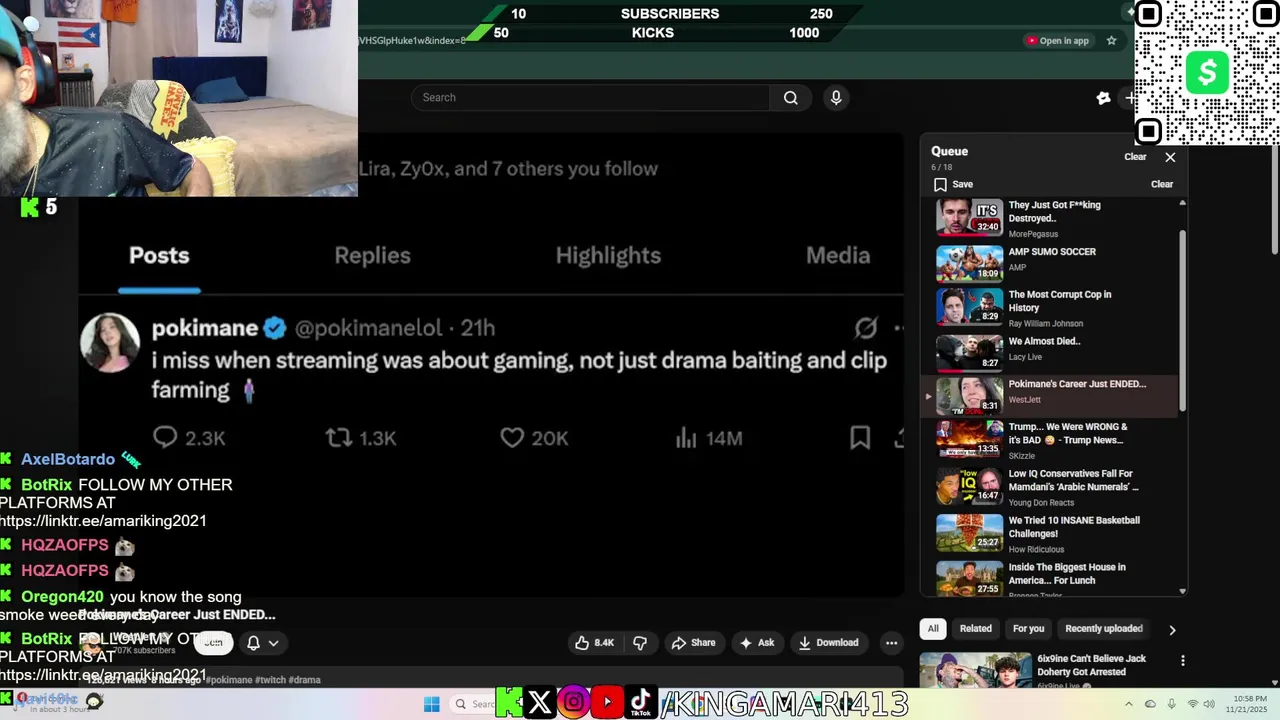This screenshot has width=1280, height=720.
Task: Open the Windows Start menu
Action: [x=431, y=704]
